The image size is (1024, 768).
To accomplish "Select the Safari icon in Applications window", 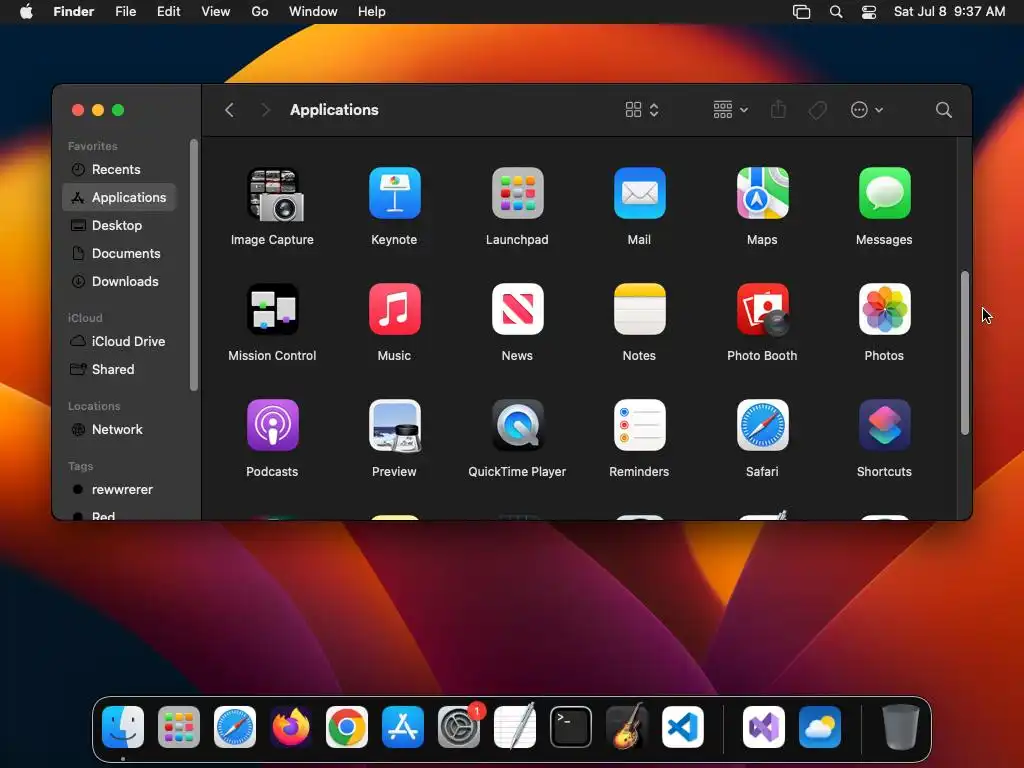I will point(762,425).
